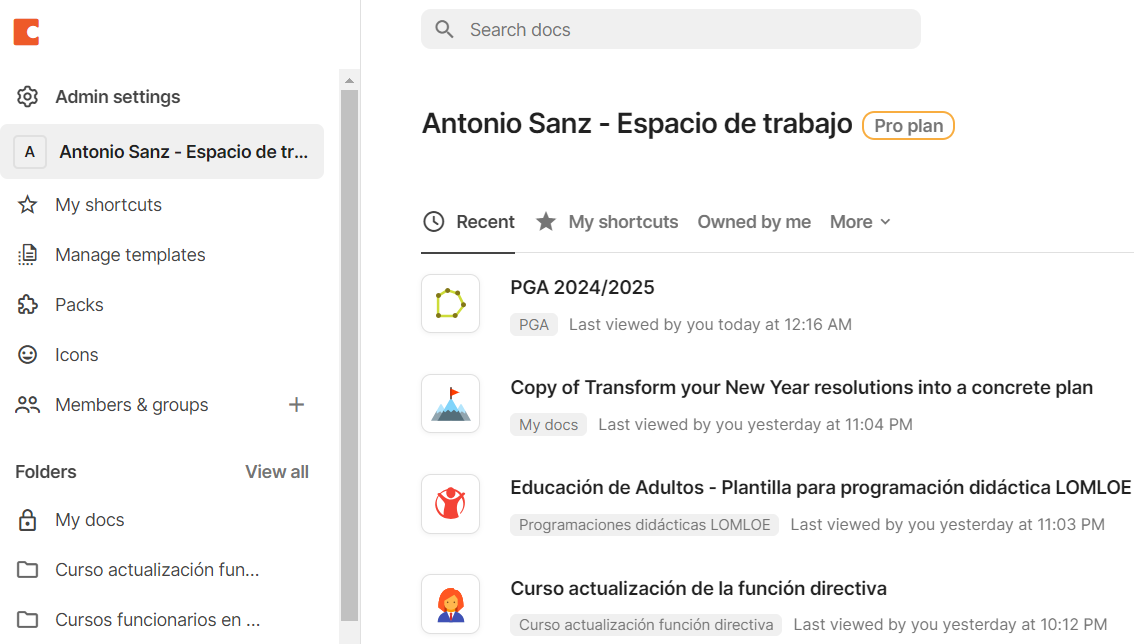Select Antonio Sanz workspace in sidebar

(162, 152)
